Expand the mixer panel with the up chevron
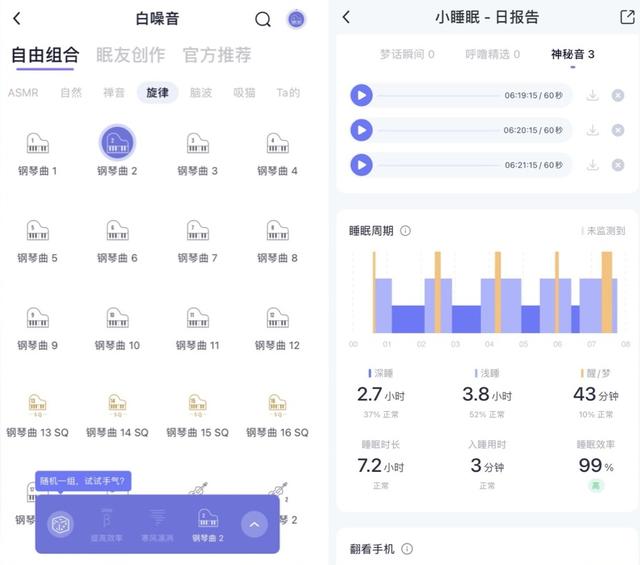This screenshot has width=640, height=565. coord(254,524)
